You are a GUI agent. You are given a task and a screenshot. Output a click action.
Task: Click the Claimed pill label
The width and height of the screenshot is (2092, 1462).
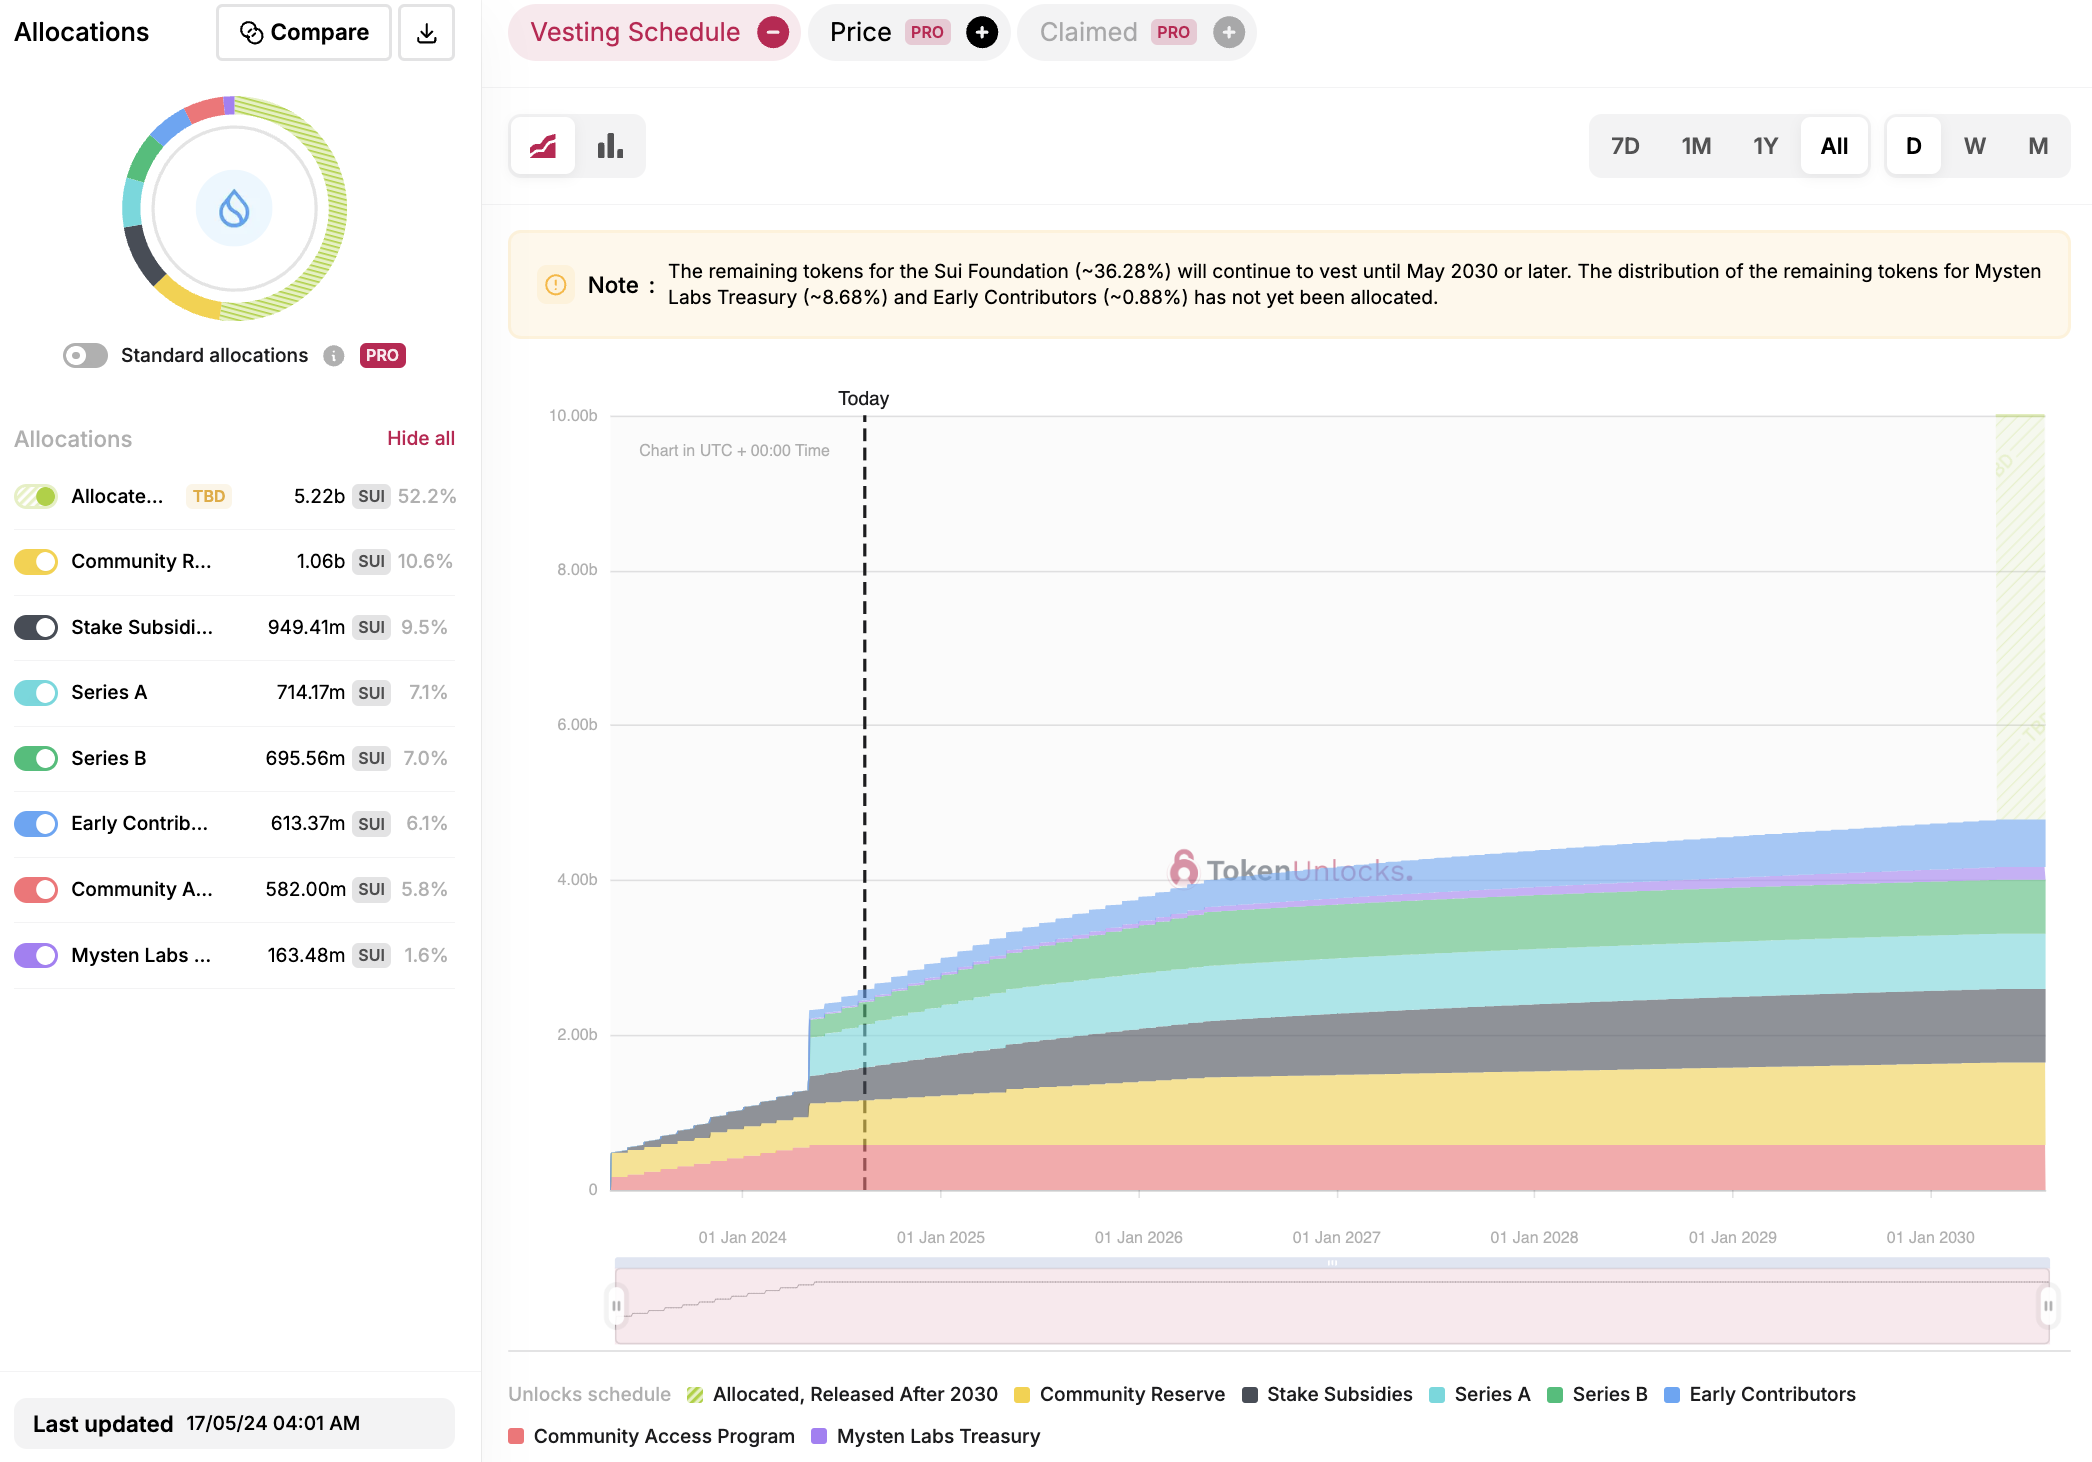[x=1088, y=33]
